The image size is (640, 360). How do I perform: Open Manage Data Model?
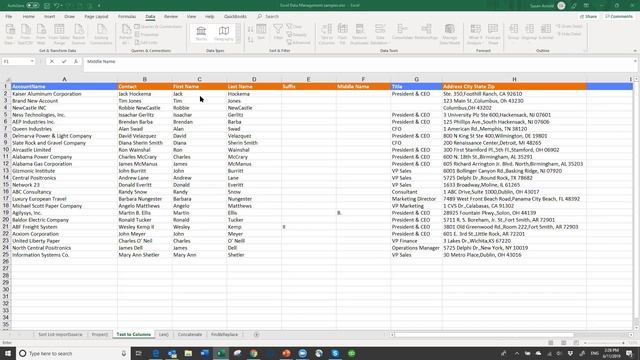(450, 34)
